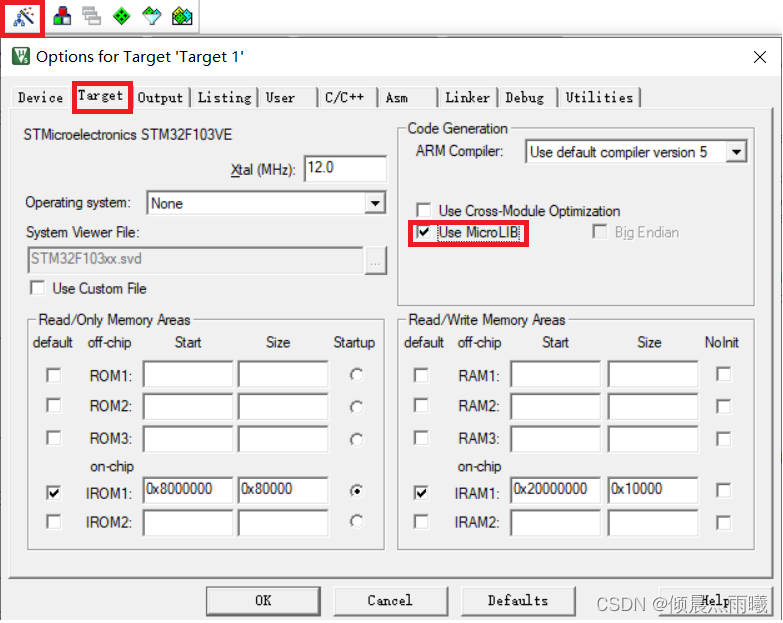
Task: Click the Keil icon in dialog title
Action: [x=20, y=56]
